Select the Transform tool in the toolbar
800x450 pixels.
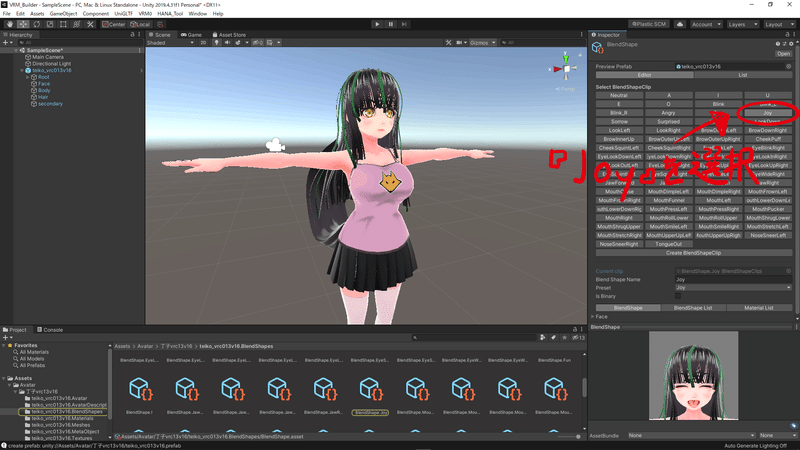click(x=77, y=24)
